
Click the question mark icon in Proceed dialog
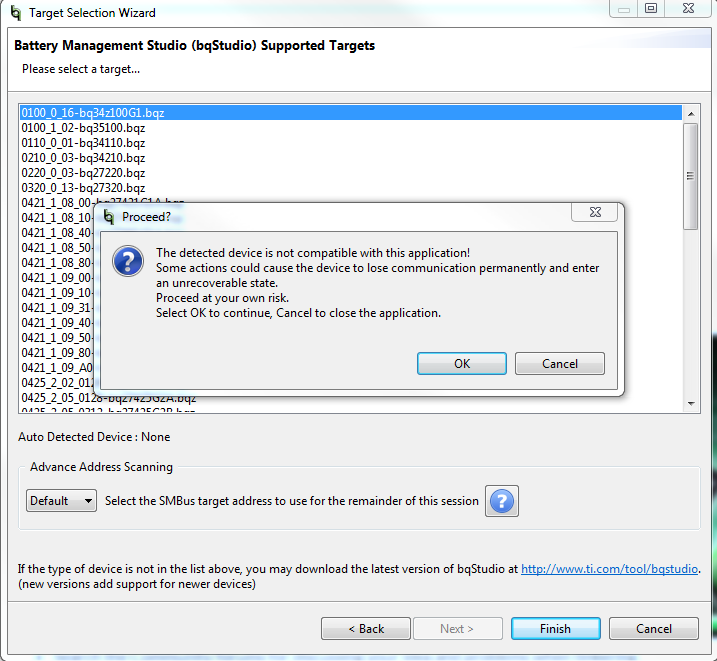[128, 261]
